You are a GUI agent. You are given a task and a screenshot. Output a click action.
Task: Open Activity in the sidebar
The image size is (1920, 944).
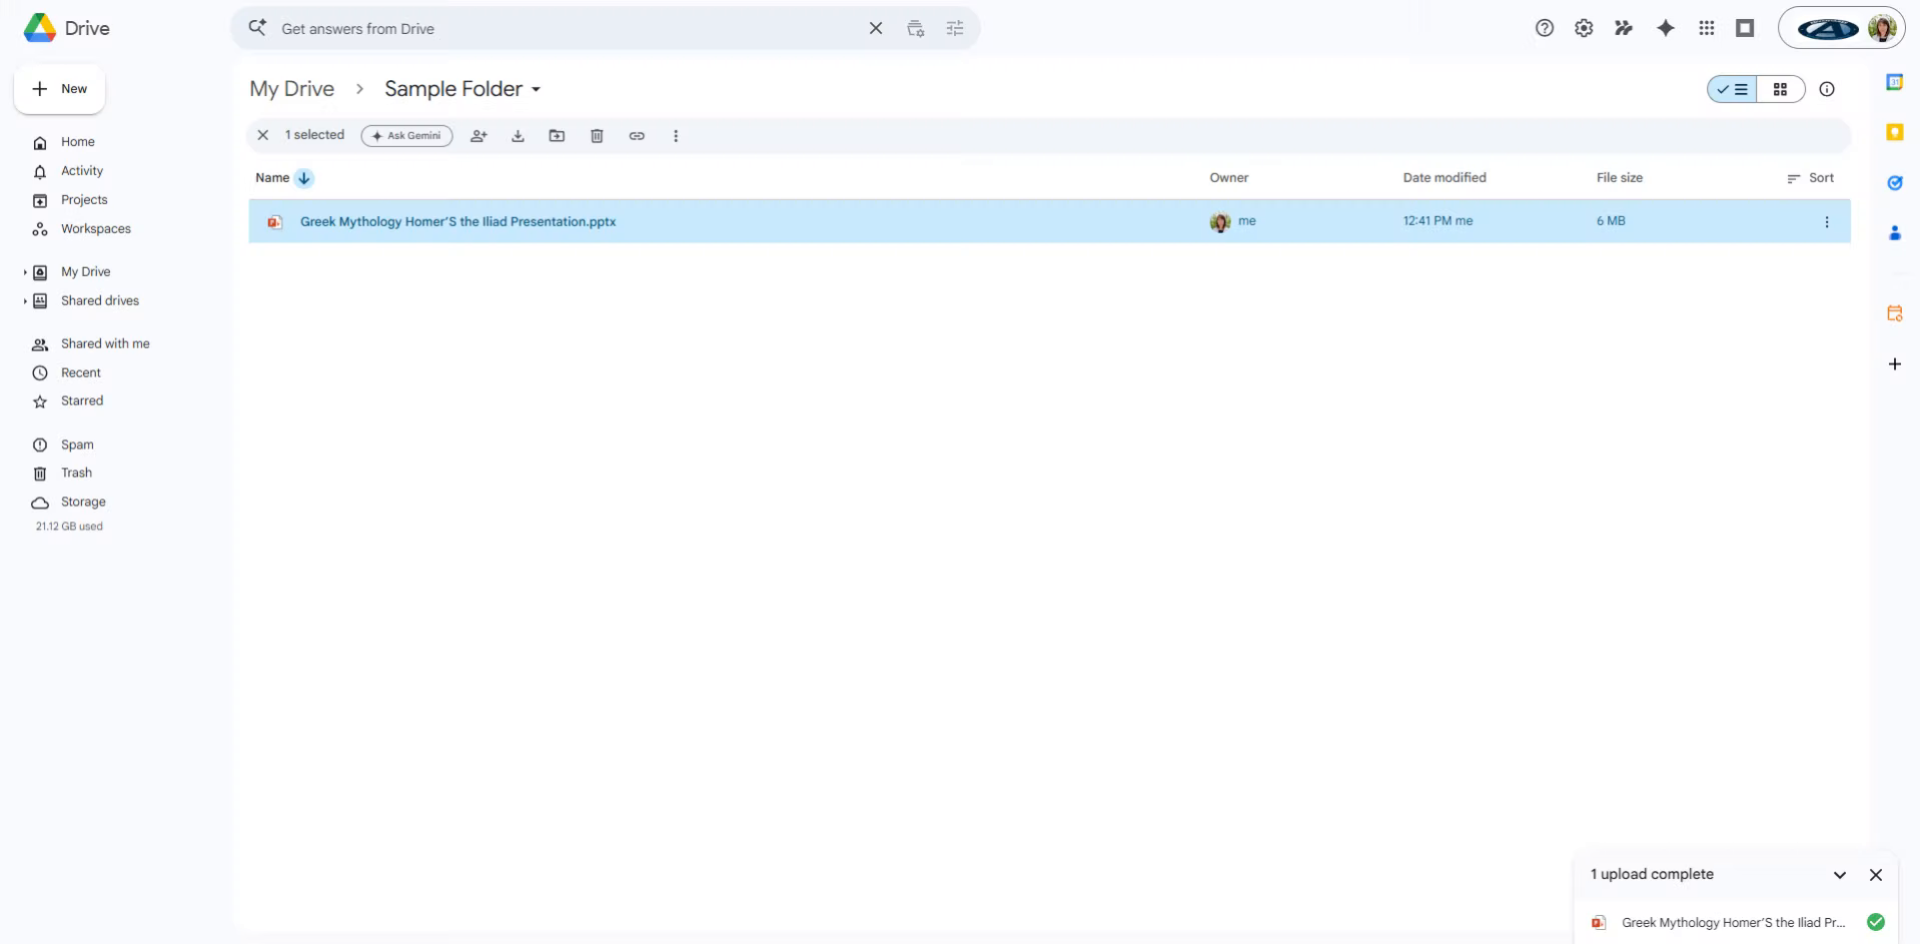coord(82,171)
